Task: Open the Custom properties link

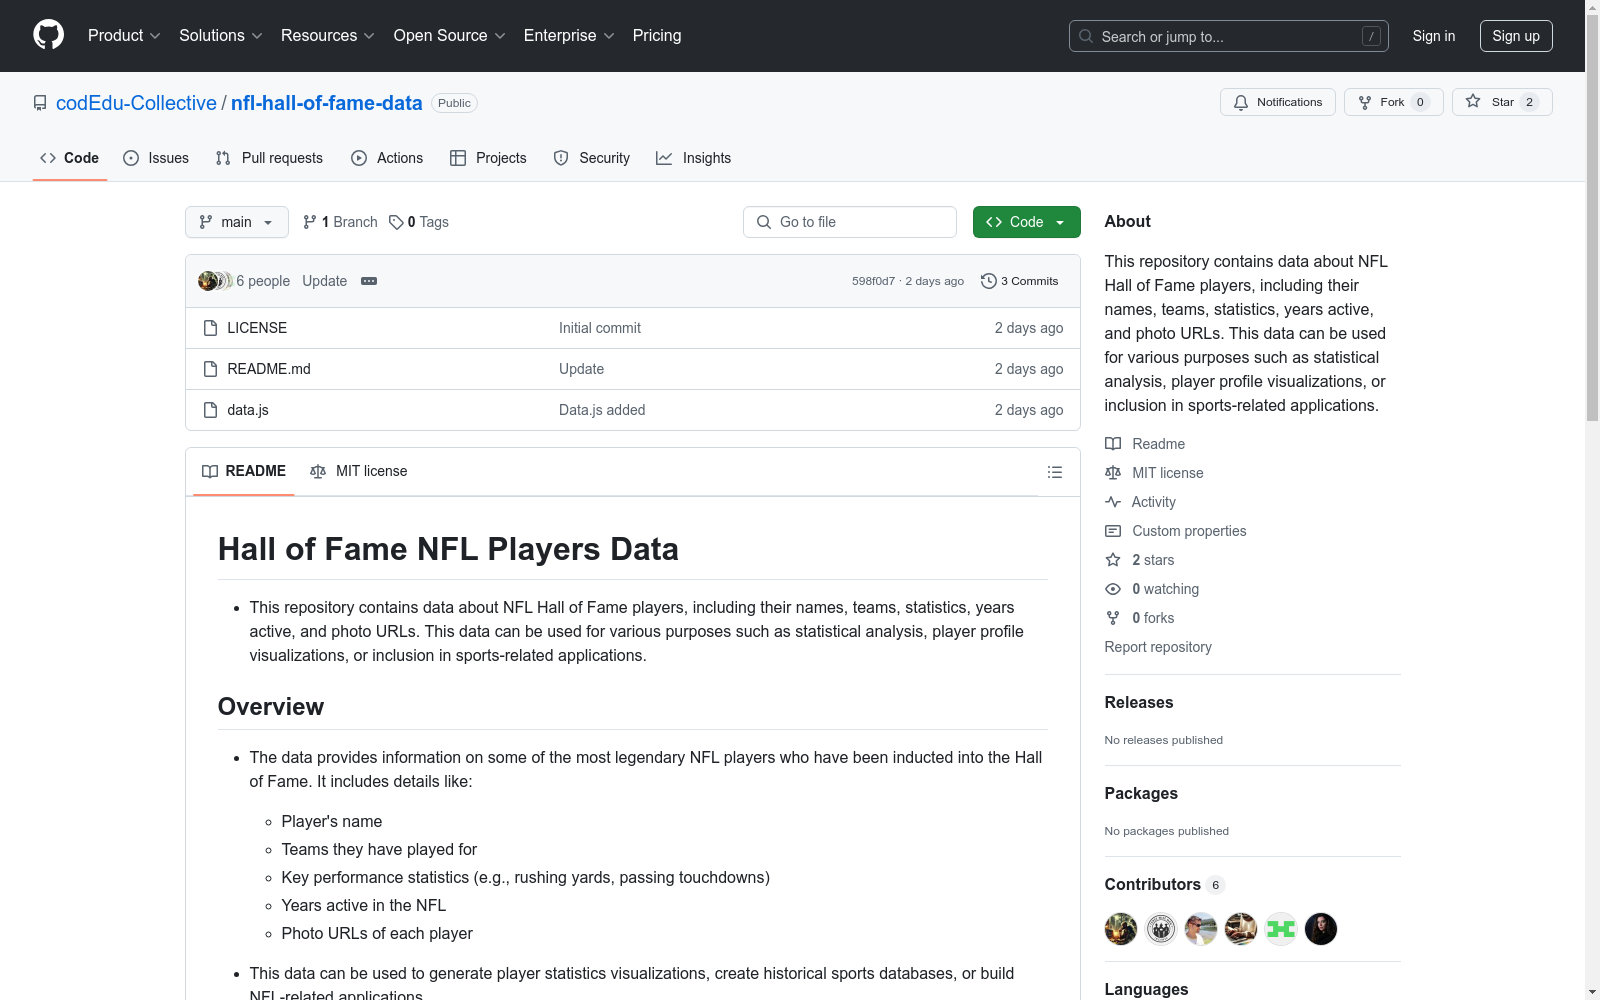Action: (1176, 531)
